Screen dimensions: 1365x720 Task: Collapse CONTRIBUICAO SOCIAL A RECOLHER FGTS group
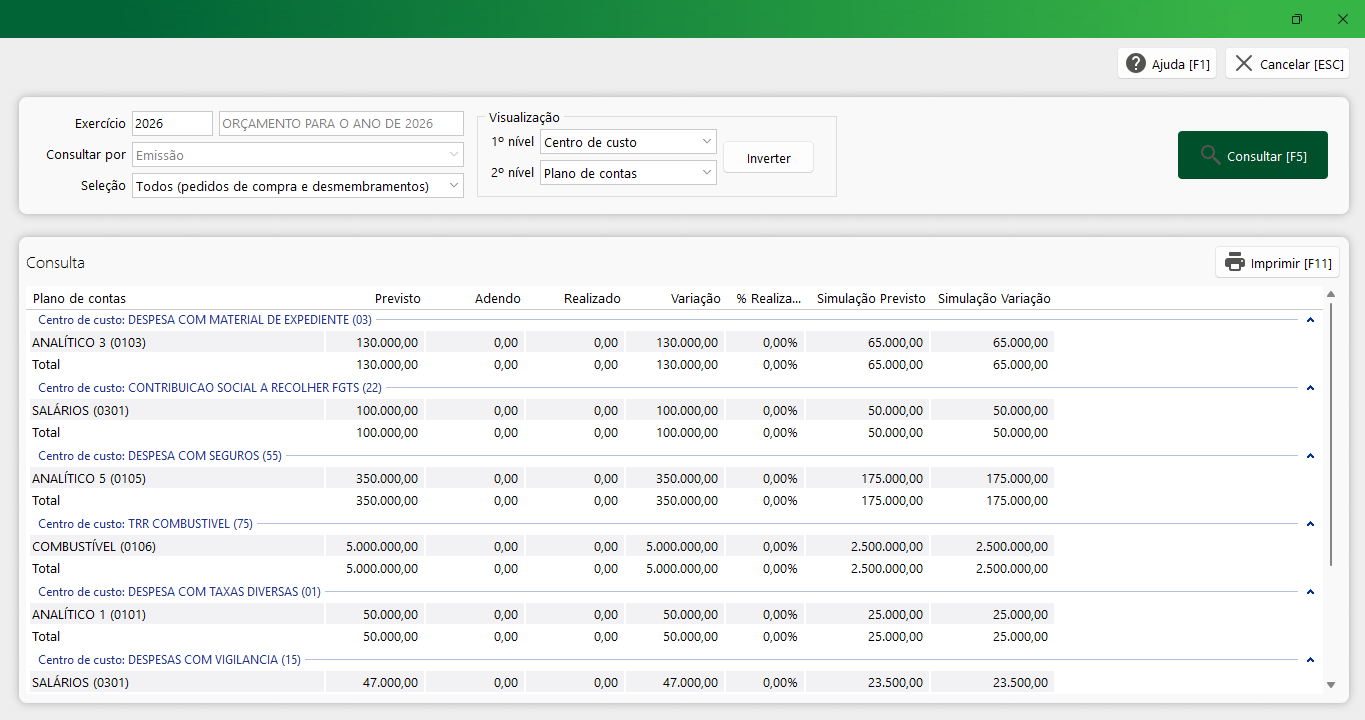[x=1310, y=388]
